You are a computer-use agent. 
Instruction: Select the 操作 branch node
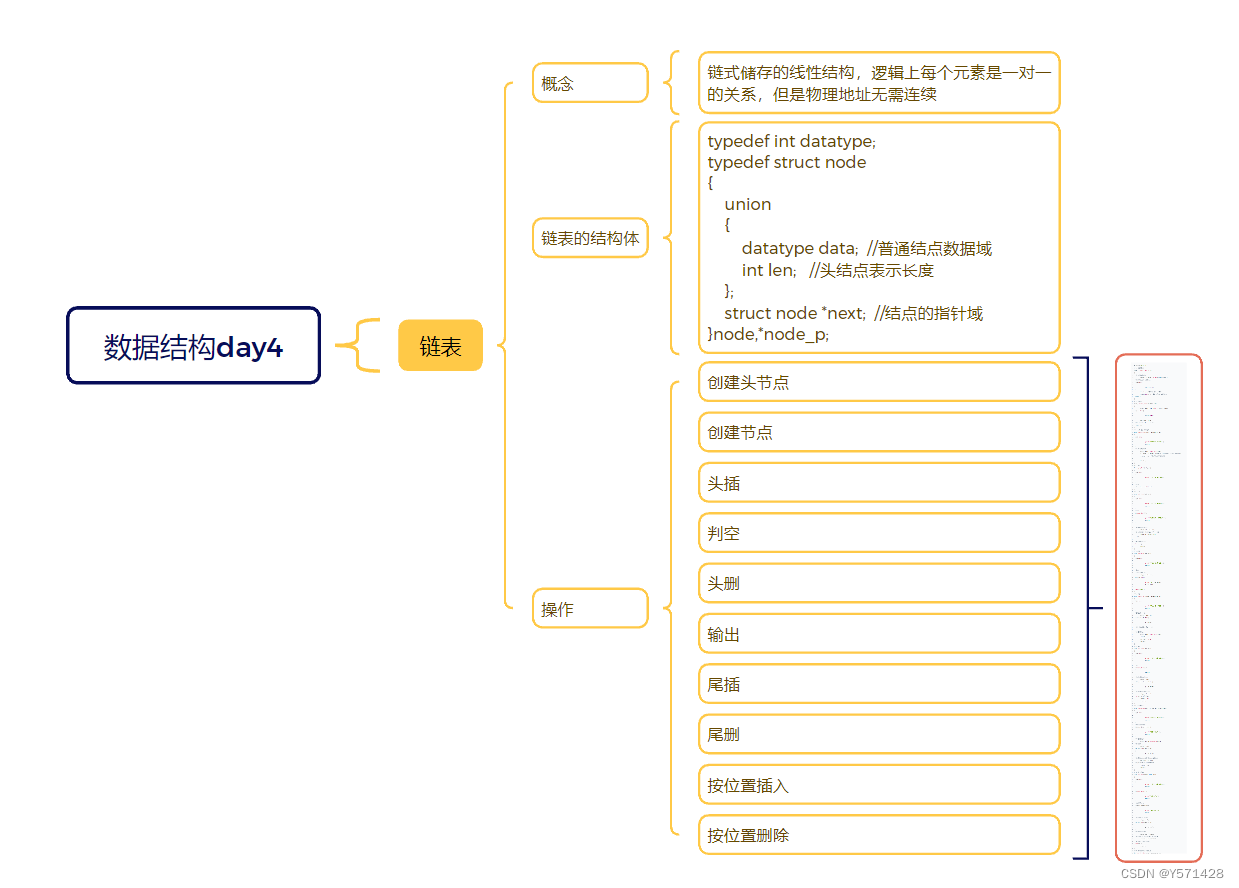pos(590,608)
